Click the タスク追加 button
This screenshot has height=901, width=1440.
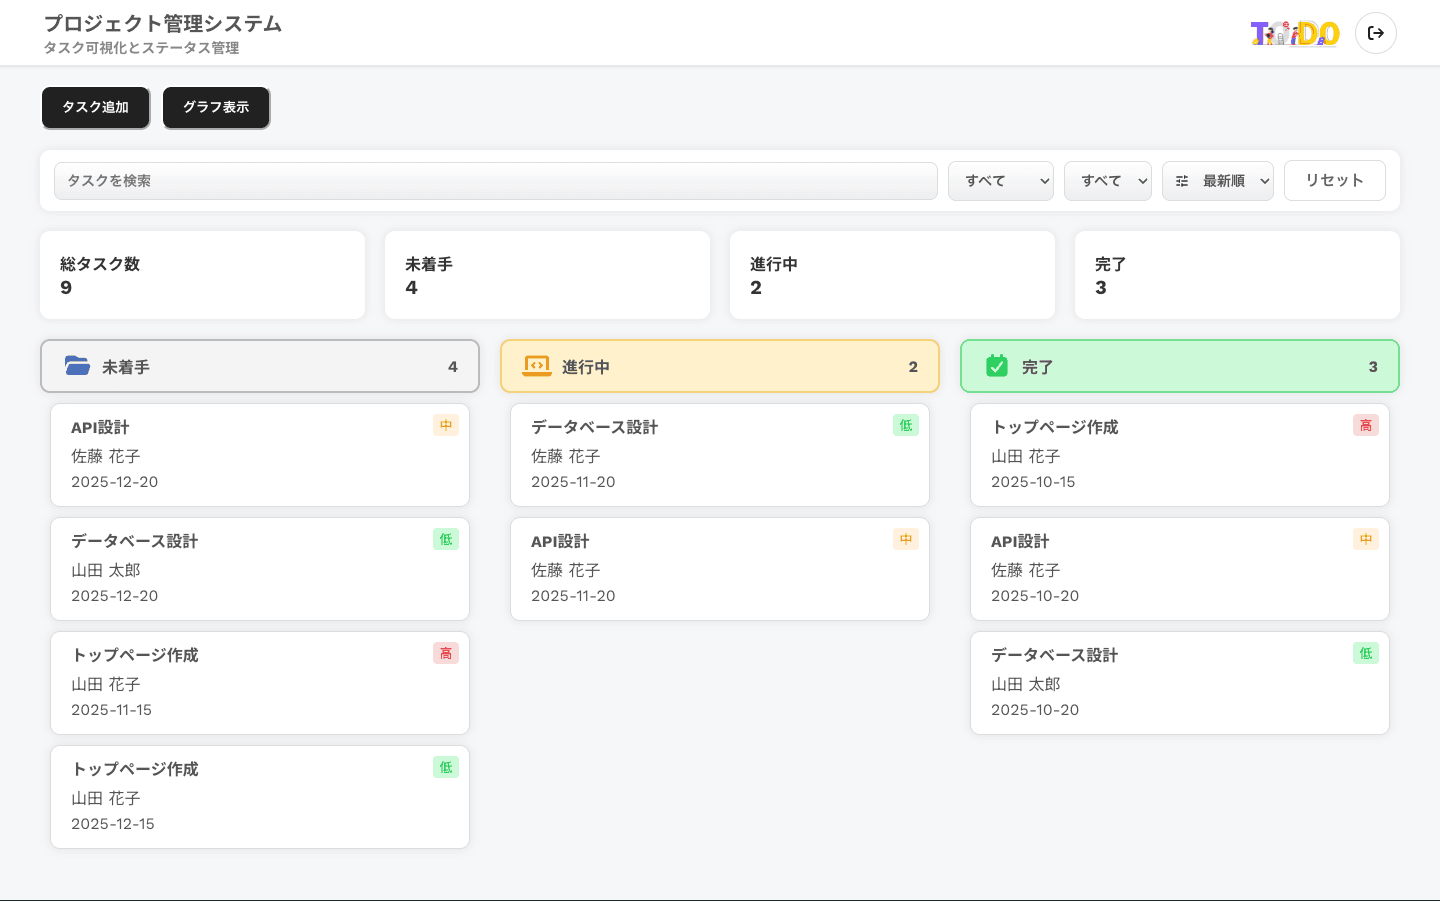tap(96, 108)
